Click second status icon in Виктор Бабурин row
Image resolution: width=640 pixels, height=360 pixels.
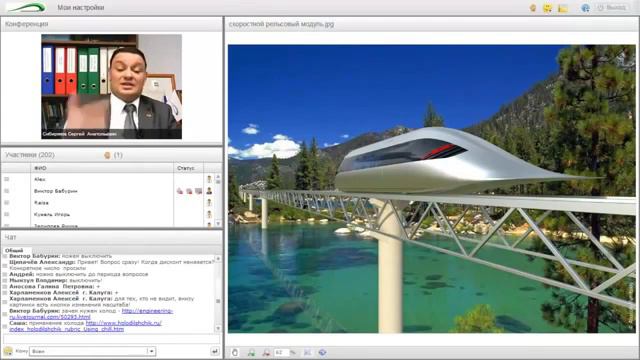[x=189, y=191]
